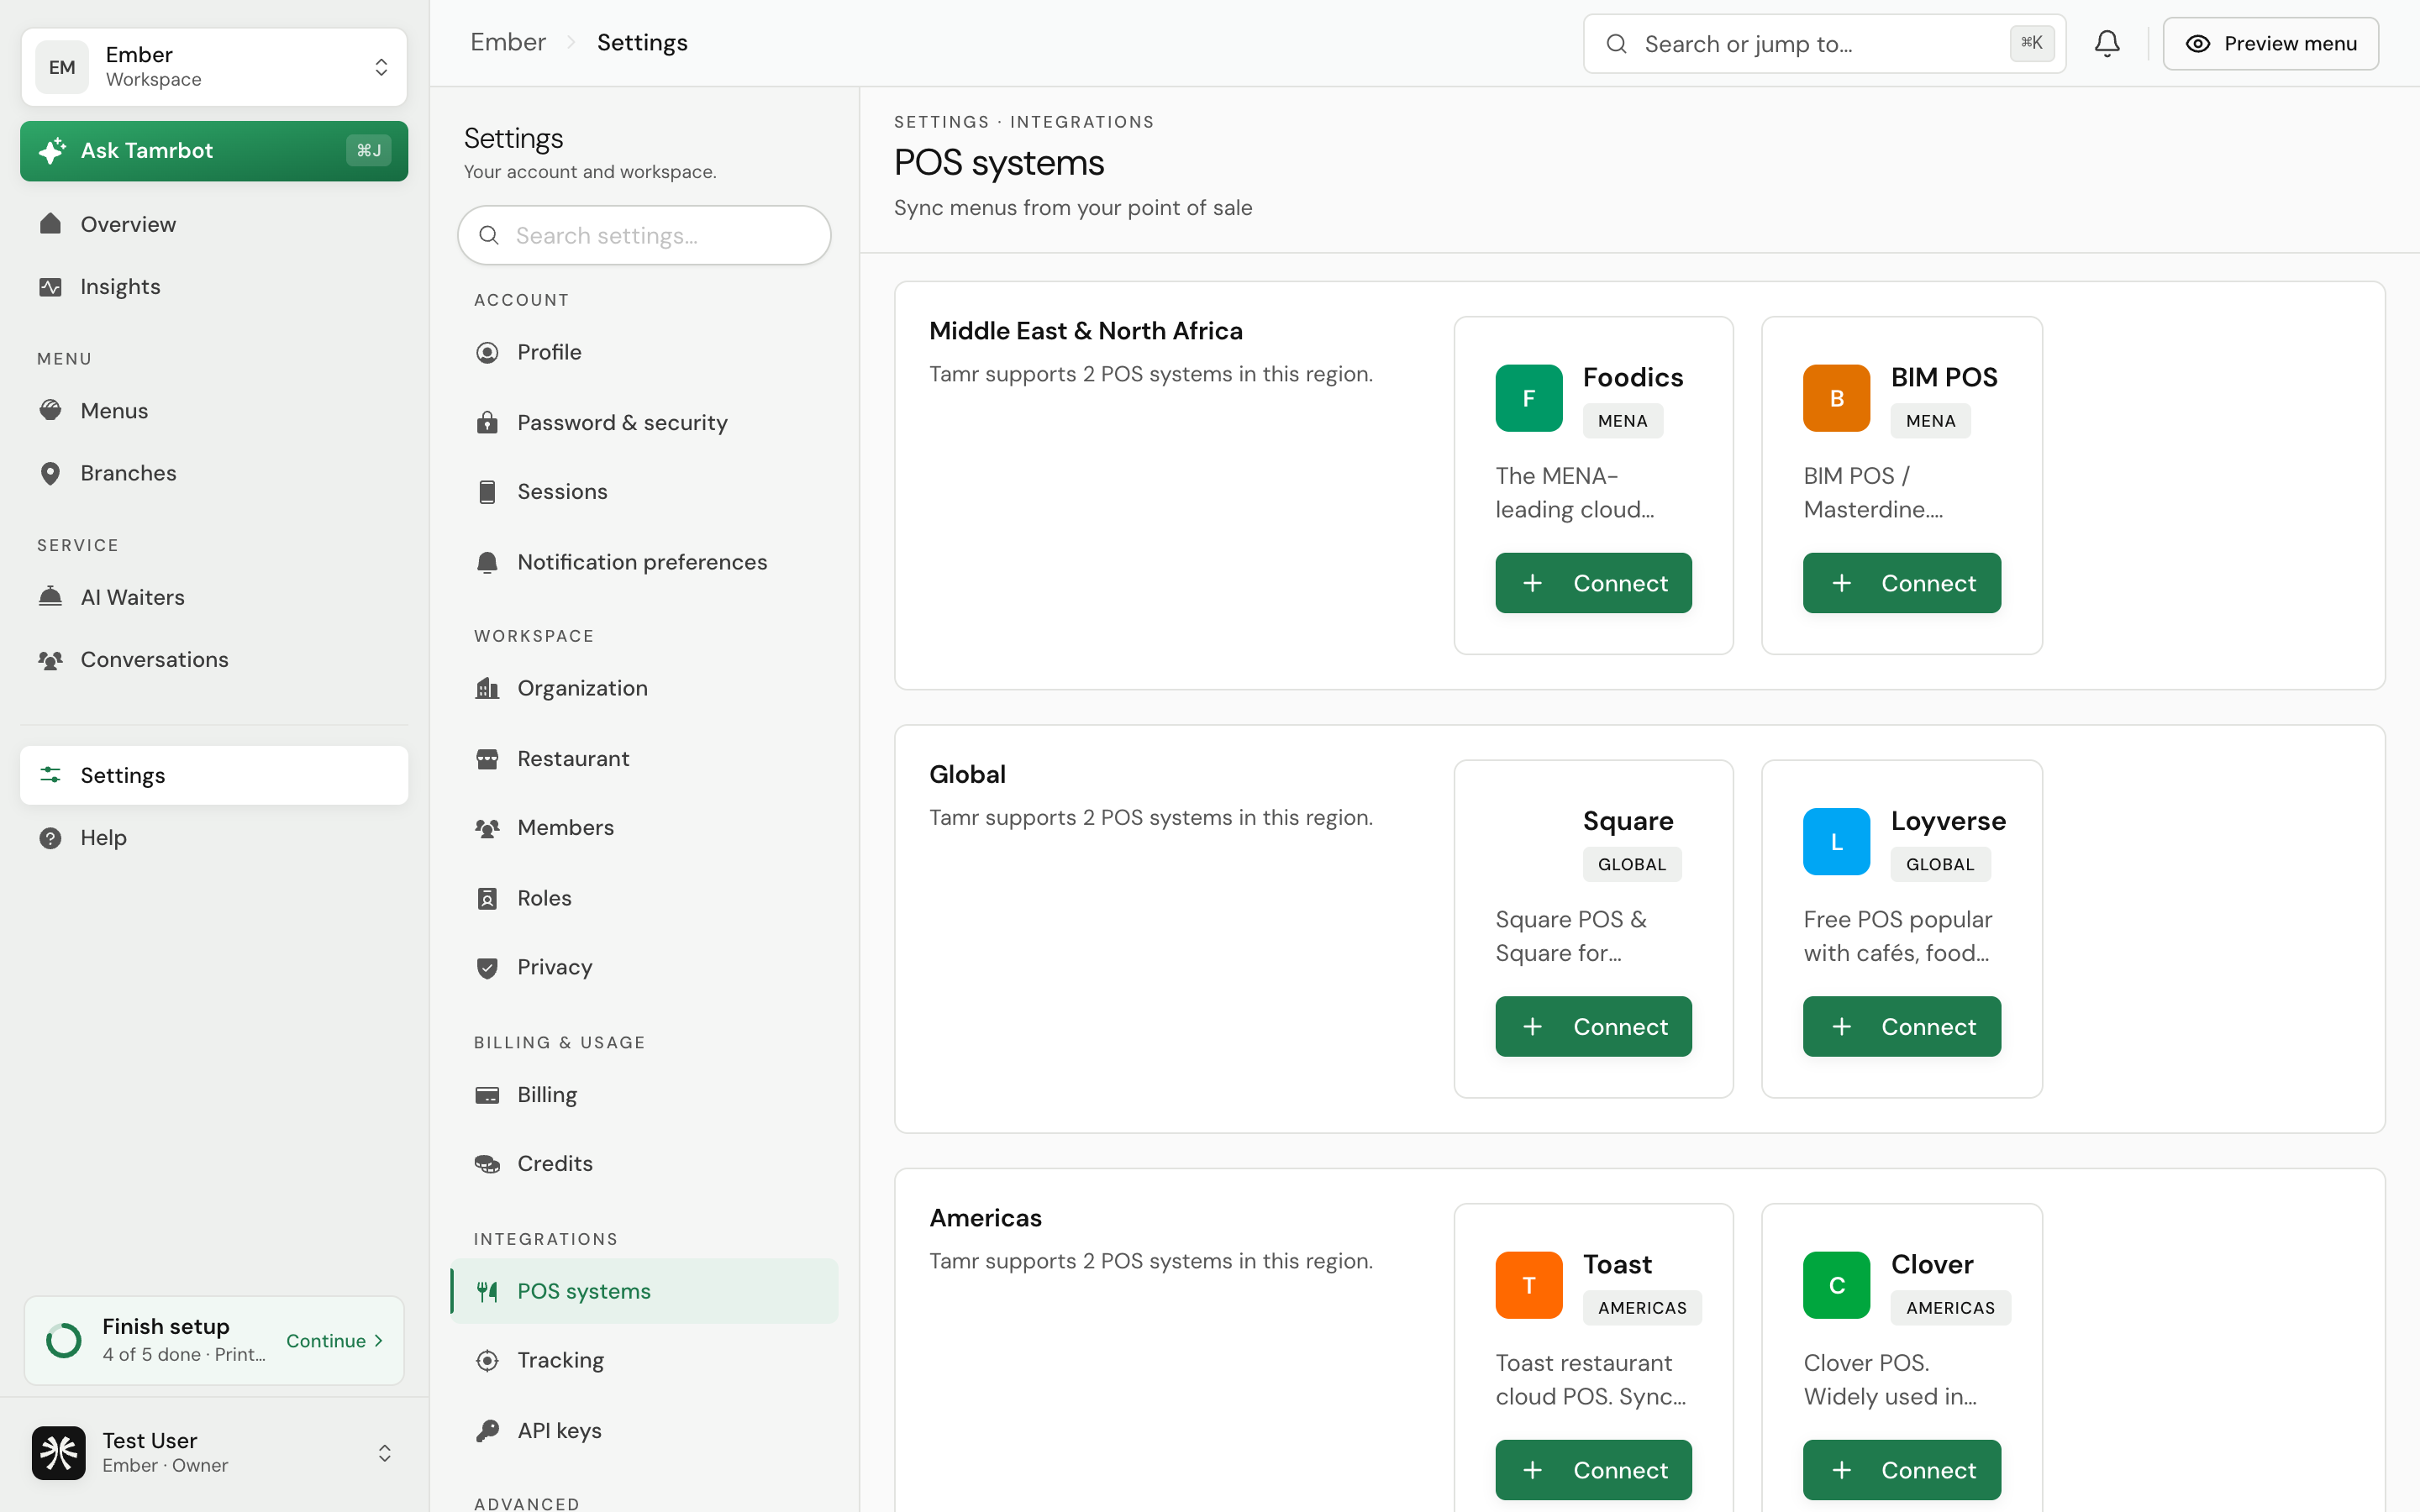The image size is (2420, 1512).
Task: Connect the Toast POS
Action: pos(1593,1470)
